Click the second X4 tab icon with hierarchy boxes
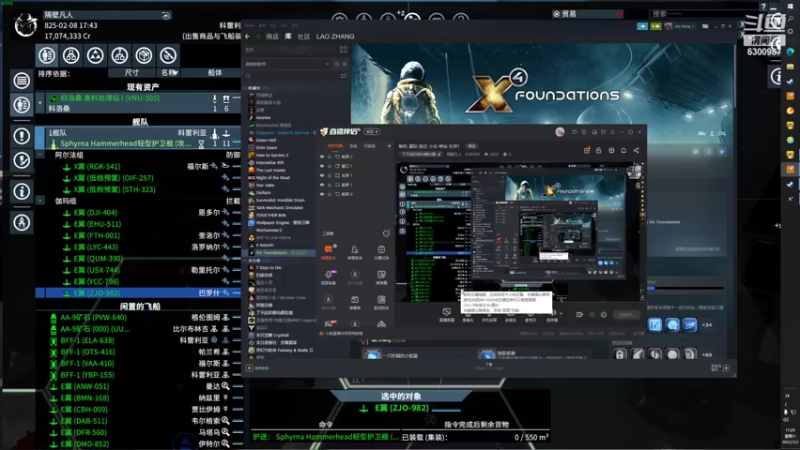800x450 pixels. 71,55
